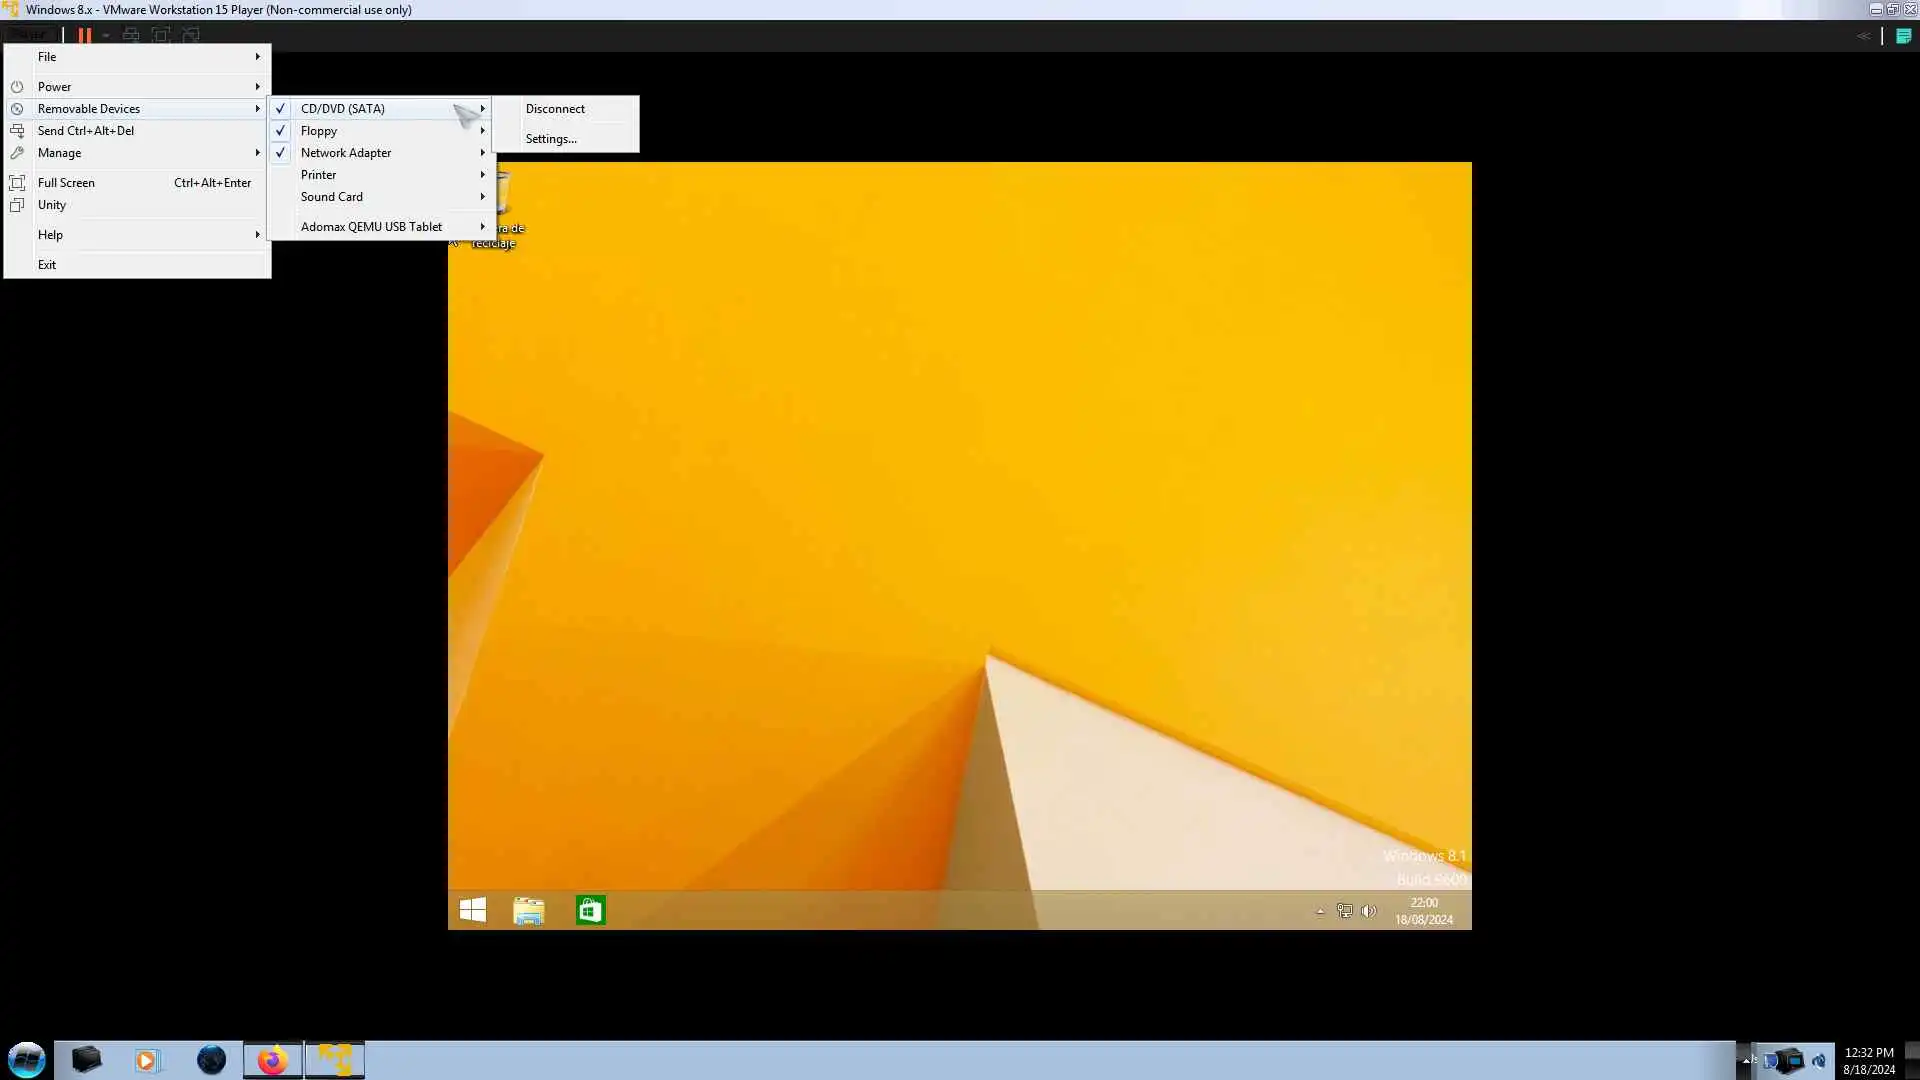
Task: Toggle the Network Adapter checkmark
Action: tap(281, 153)
